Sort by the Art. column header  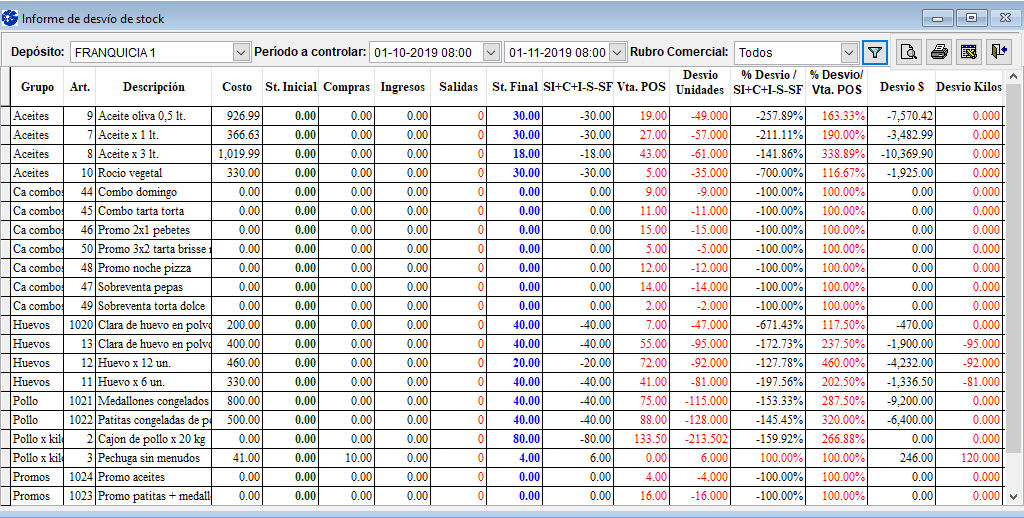point(80,87)
